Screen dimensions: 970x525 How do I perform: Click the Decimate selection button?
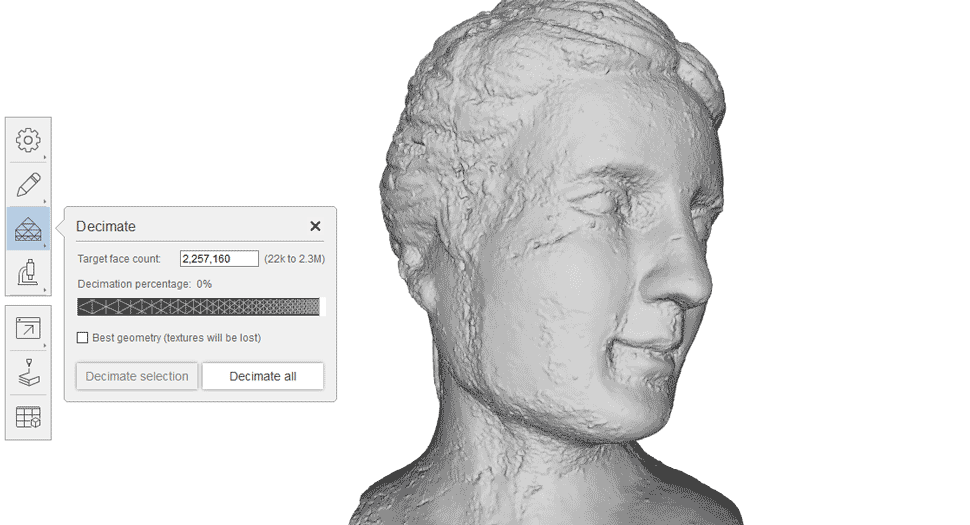click(x=137, y=376)
